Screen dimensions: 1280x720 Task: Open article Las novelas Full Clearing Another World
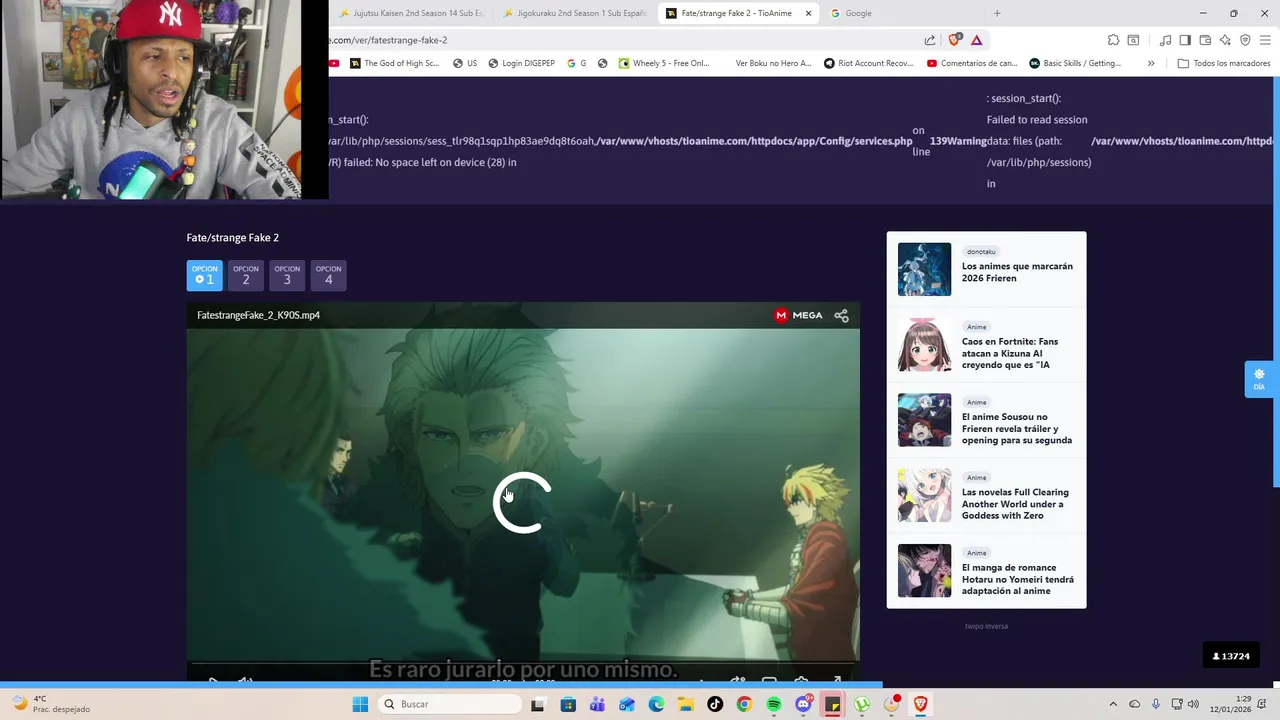click(x=1015, y=504)
